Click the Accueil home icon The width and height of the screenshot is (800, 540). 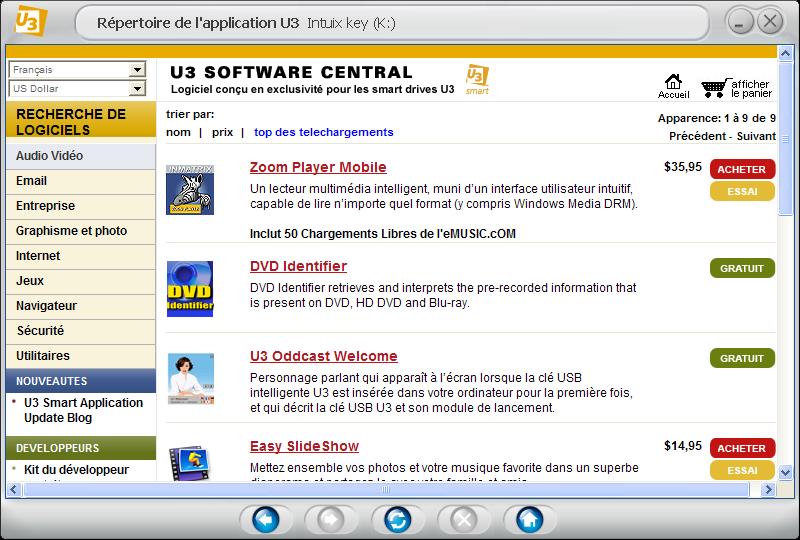coord(673,82)
